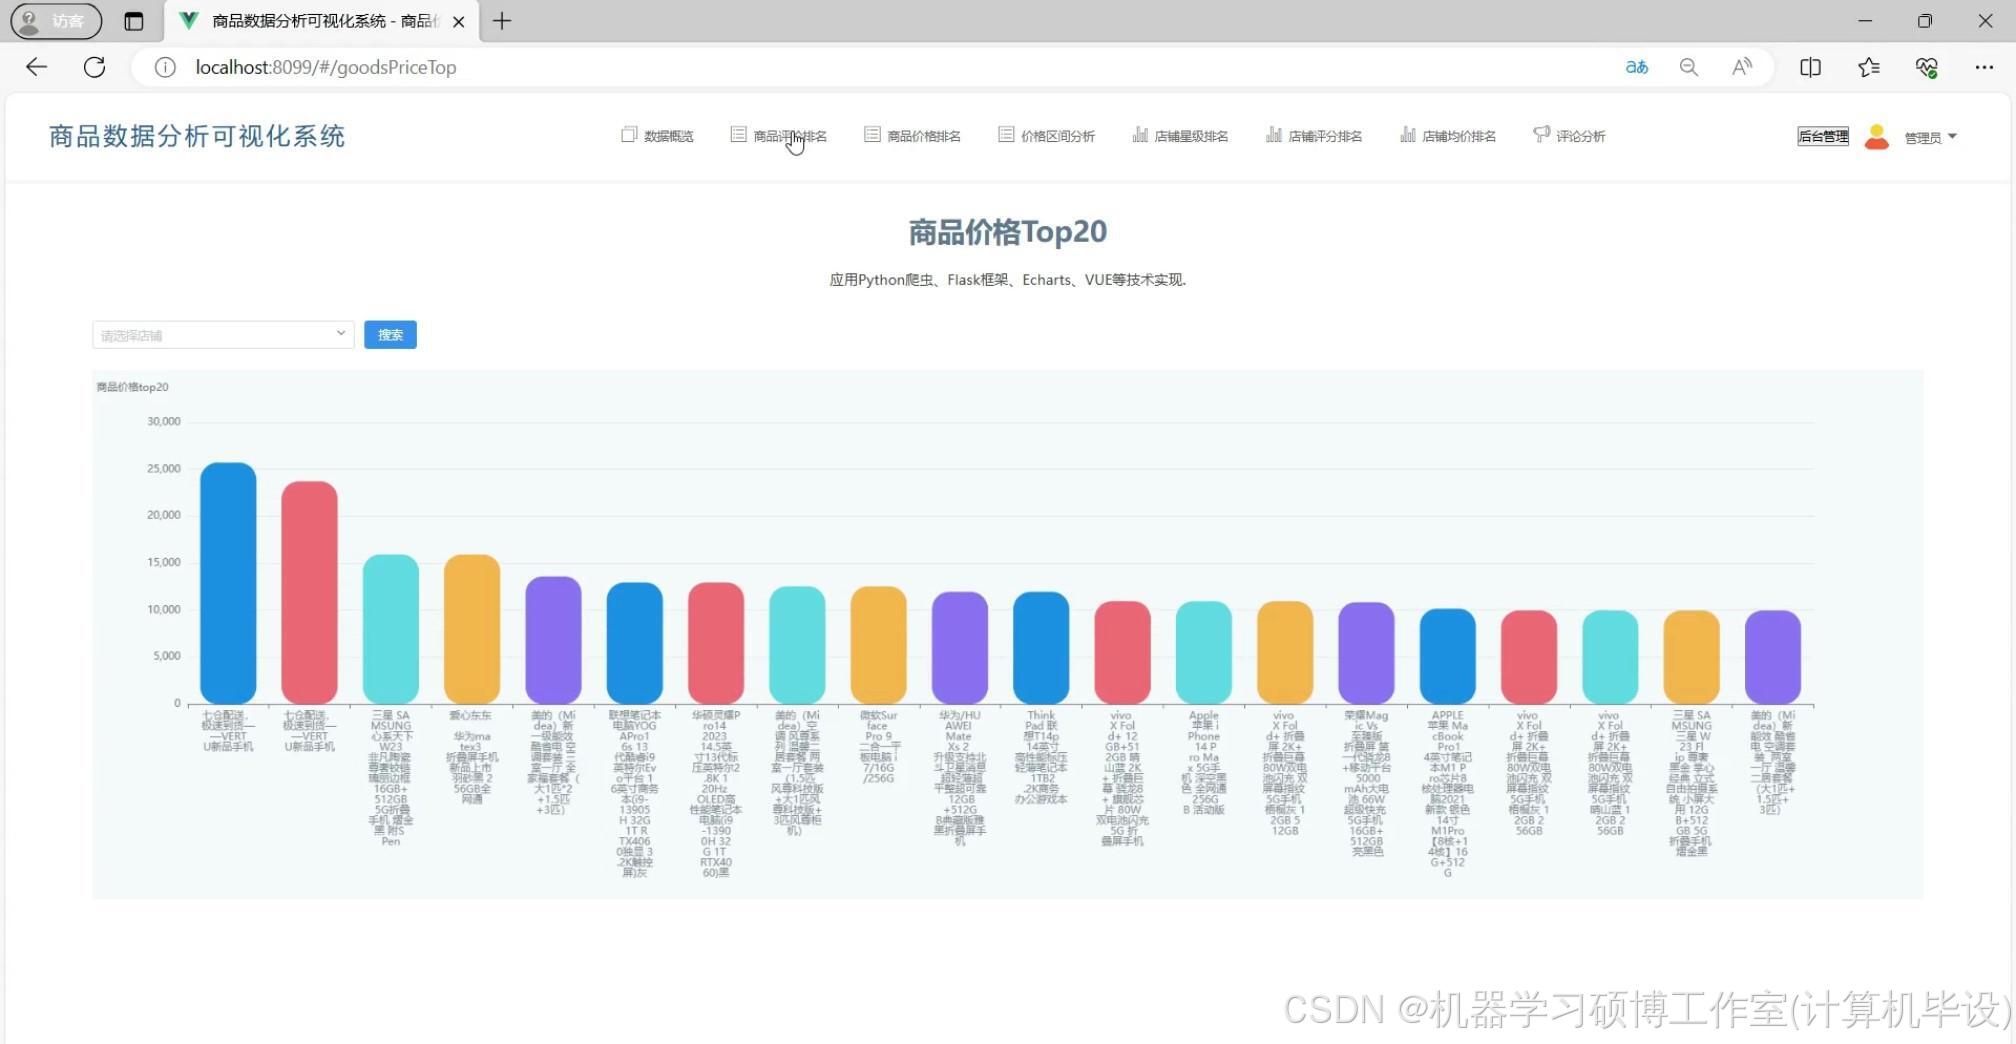
Task: Expand the 管理员 user dropdown
Action: click(1930, 137)
